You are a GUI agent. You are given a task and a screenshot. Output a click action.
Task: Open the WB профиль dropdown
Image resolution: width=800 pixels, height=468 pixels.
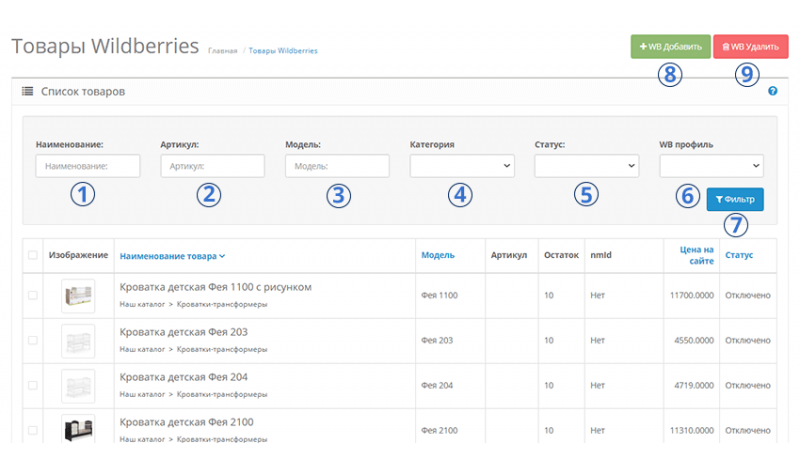(x=712, y=166)
